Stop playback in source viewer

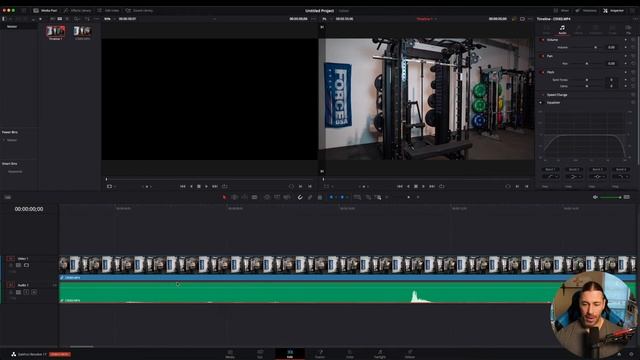pos(199,187)
